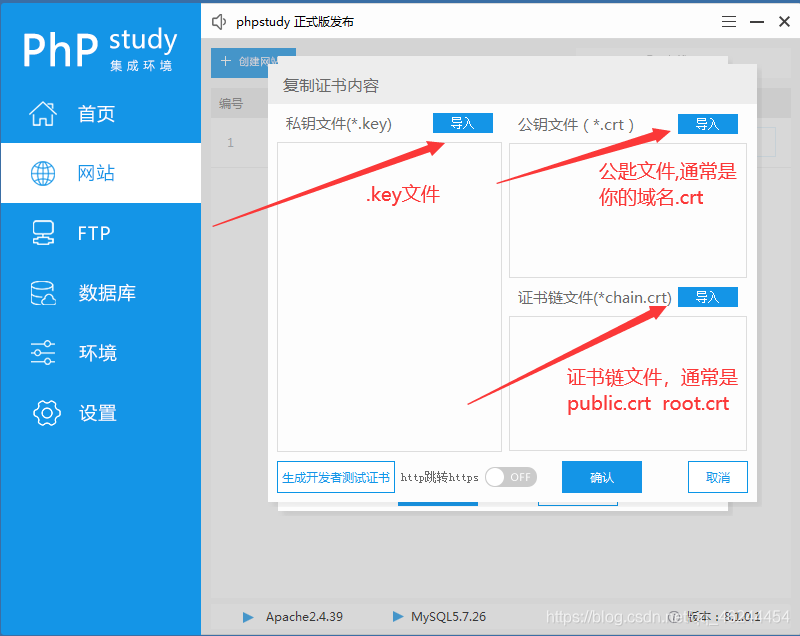Click the environment sliders icon
Viewport: 800px width, 636px height.
43,352
